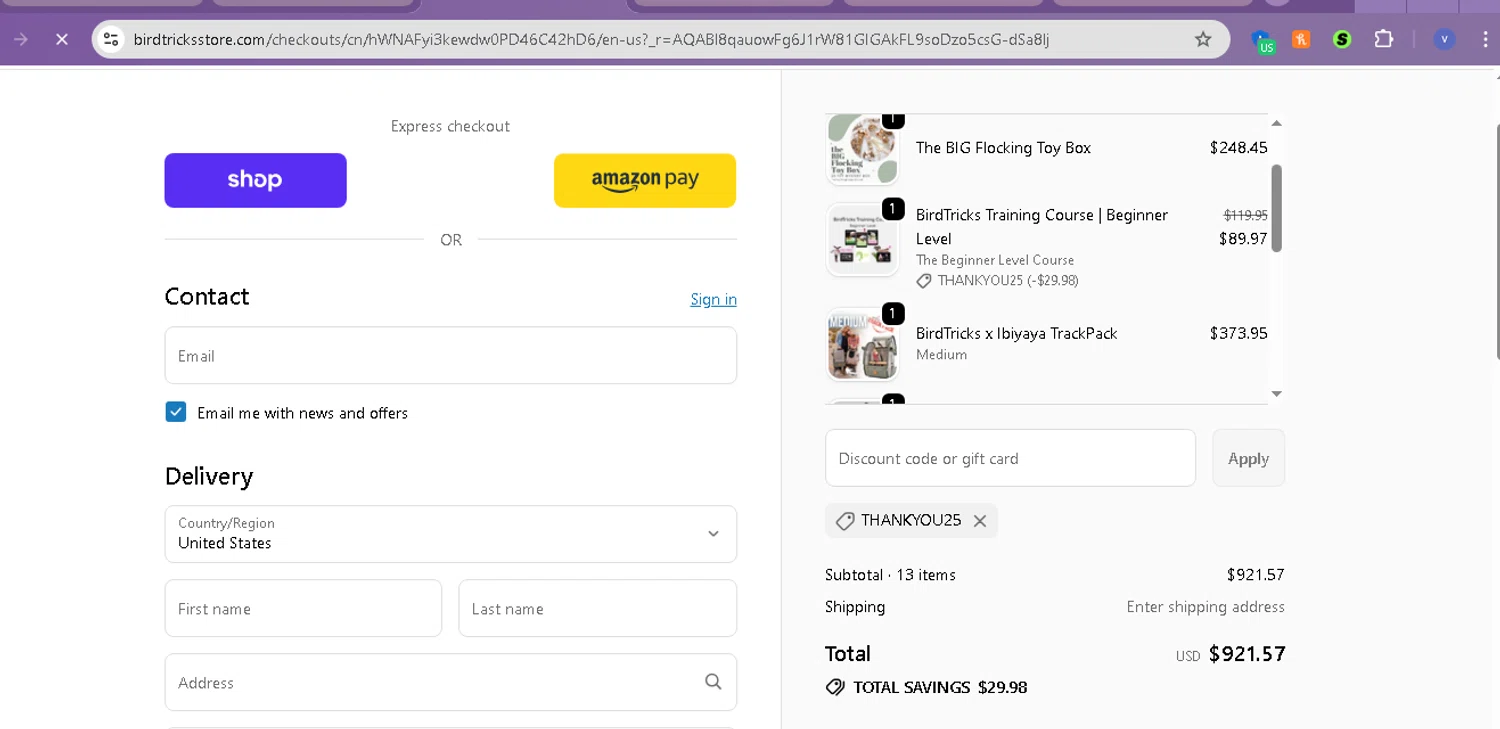This screenshot has width=1500, height=729.
Task: Open the green S extension icon
Action: click(x=1342, y=40)
